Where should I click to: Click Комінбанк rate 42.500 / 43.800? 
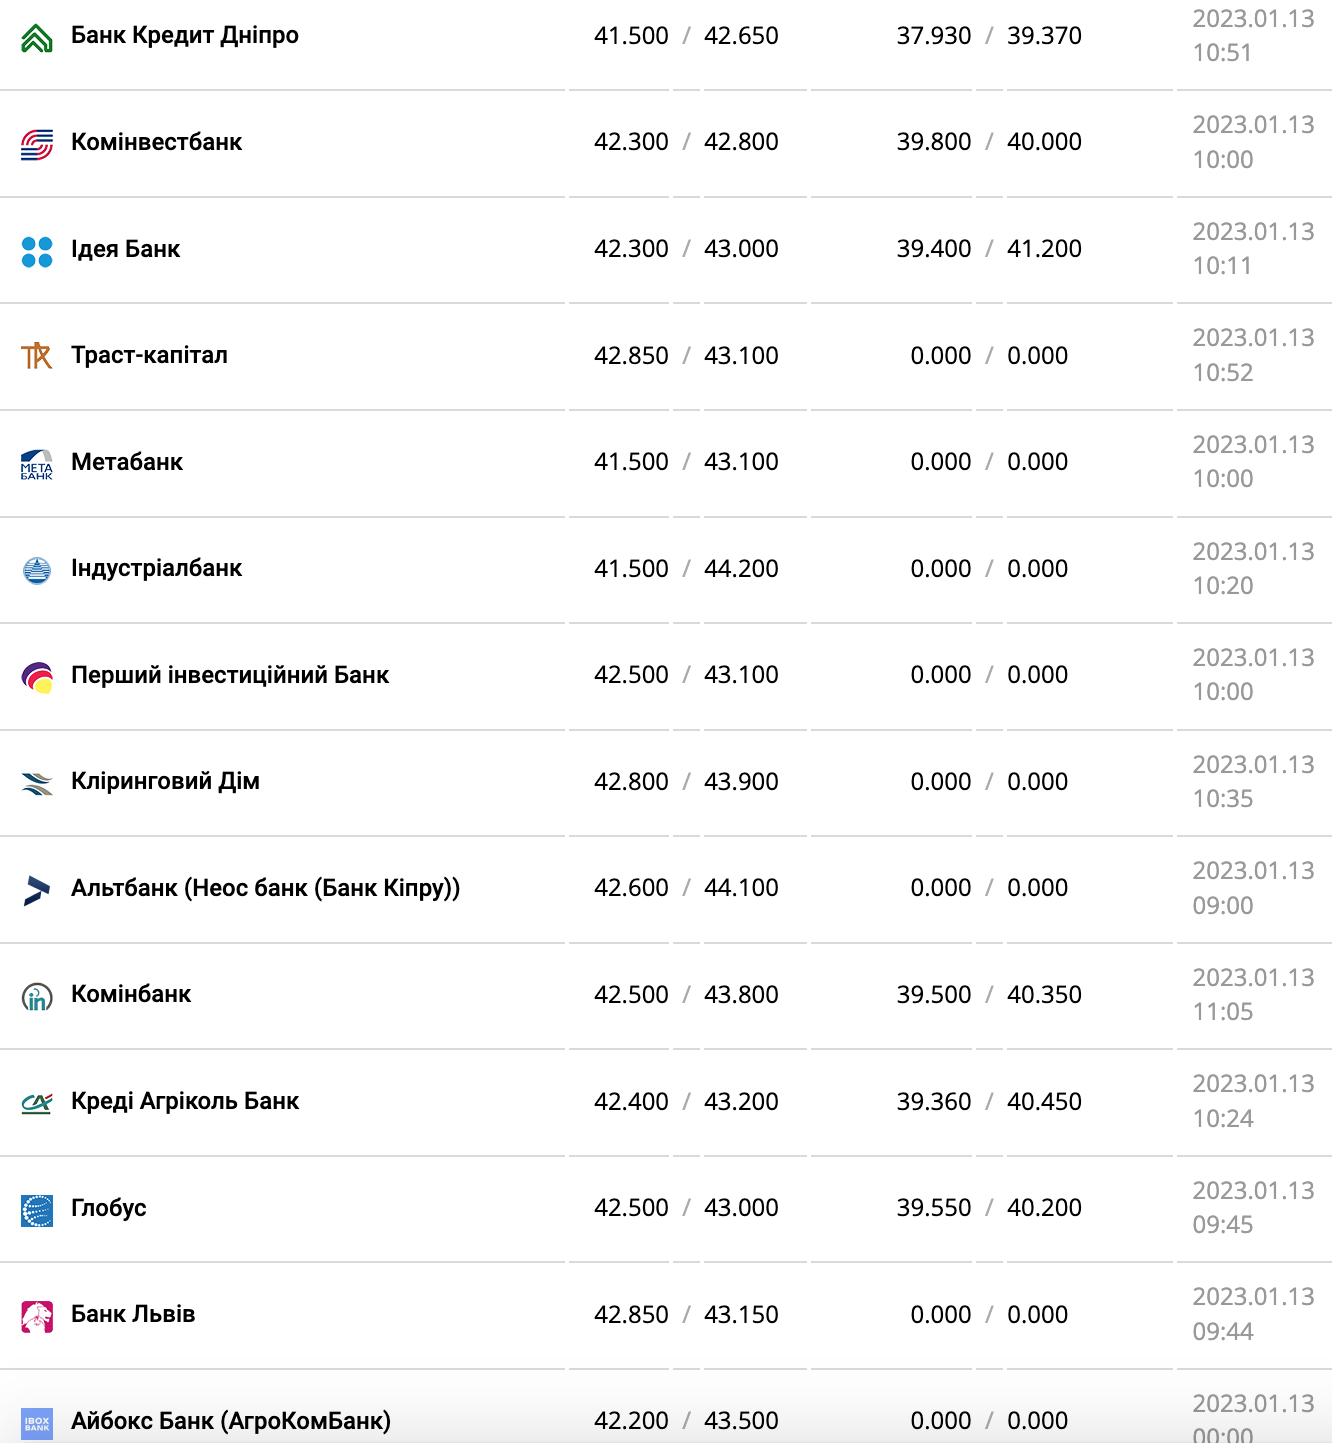[686, 995]
